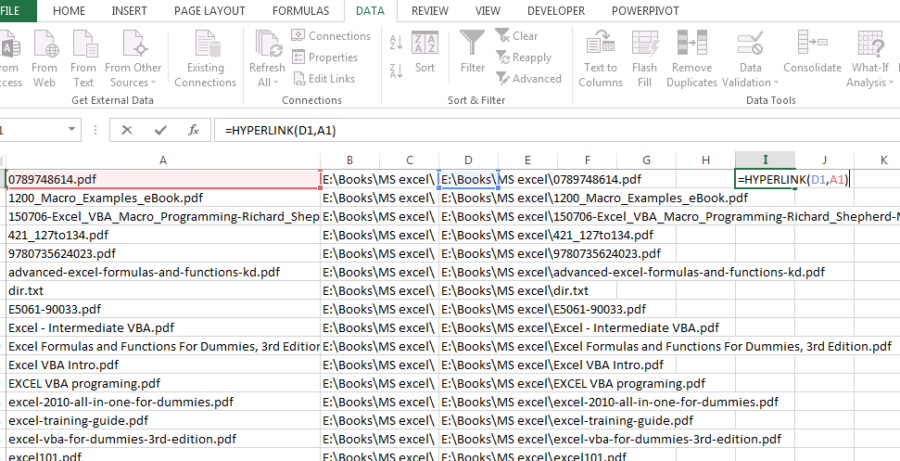Select excel-2010-all-in-one-for-dummies.pdf in column A
Image resolution: width=900 pixels, height=461 pixels.
[x=163, y=402]
